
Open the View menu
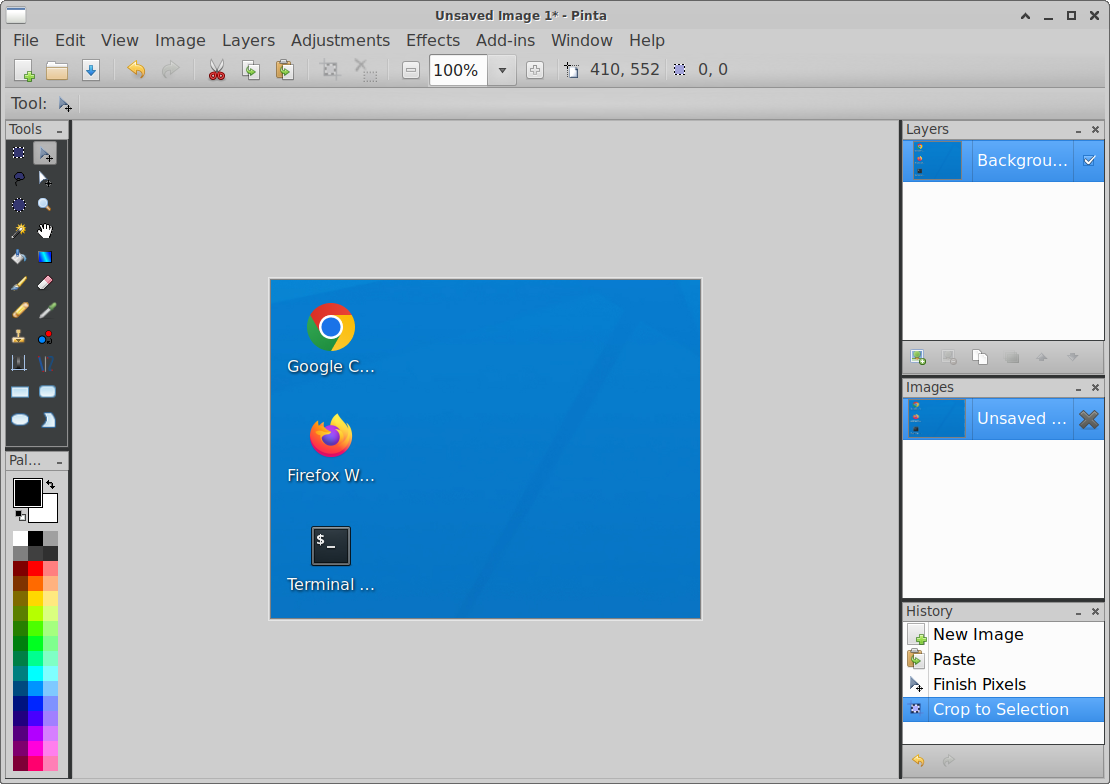pos(120,40)
